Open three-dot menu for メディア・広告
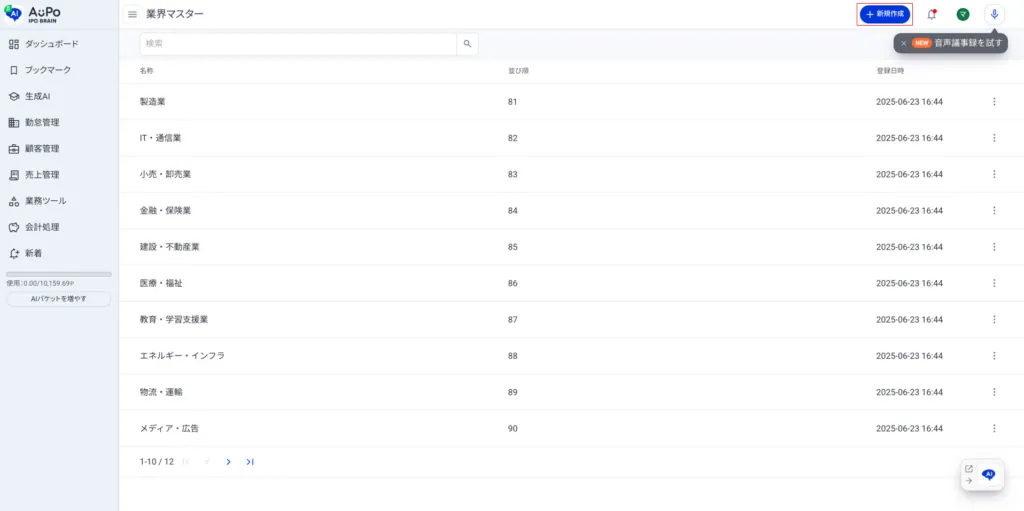1024x511 pixels. click(x=994, y=429)
